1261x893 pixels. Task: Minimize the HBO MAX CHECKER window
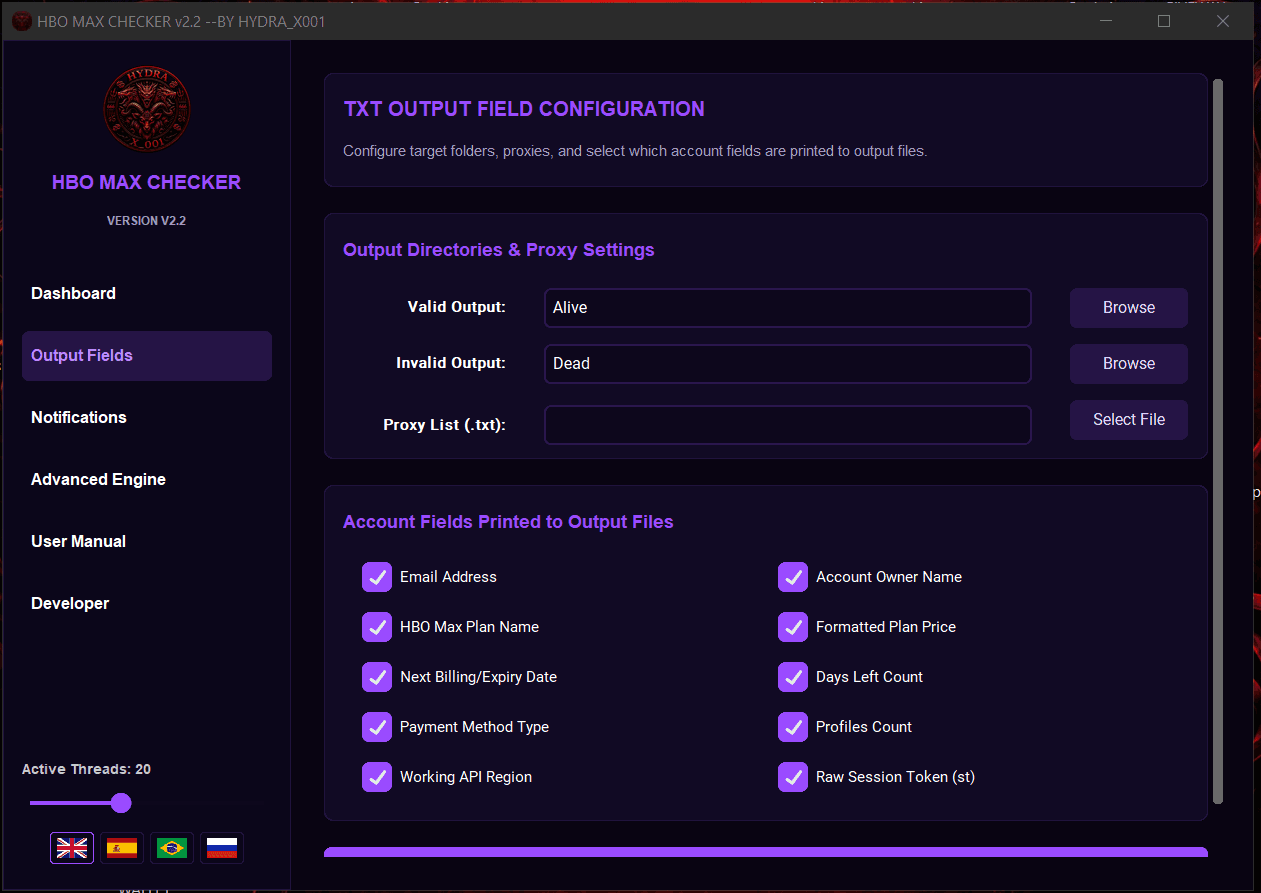(1106, 21)
